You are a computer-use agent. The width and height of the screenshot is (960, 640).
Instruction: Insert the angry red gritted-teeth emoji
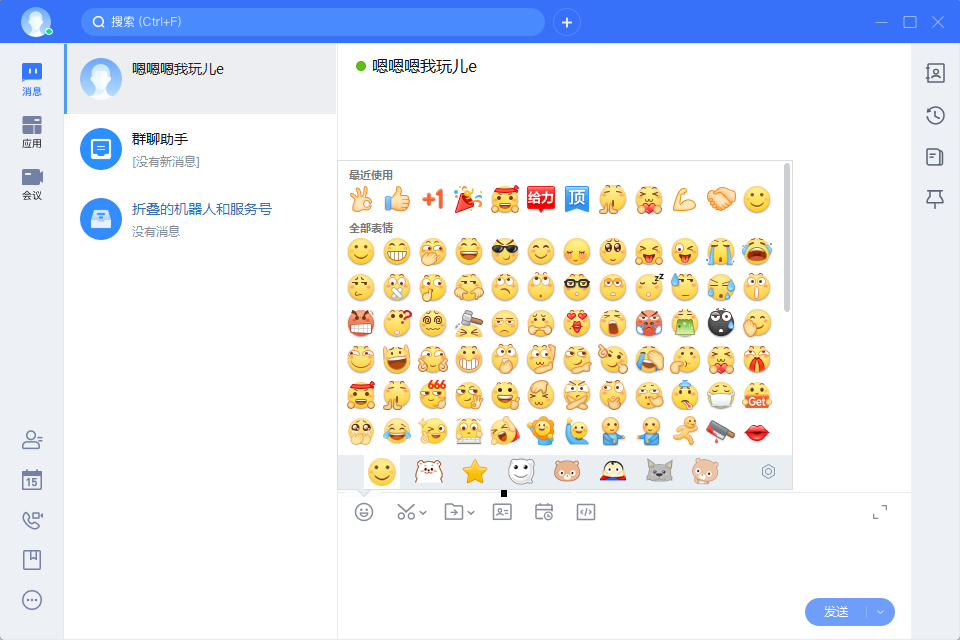(x=361, y=323)
